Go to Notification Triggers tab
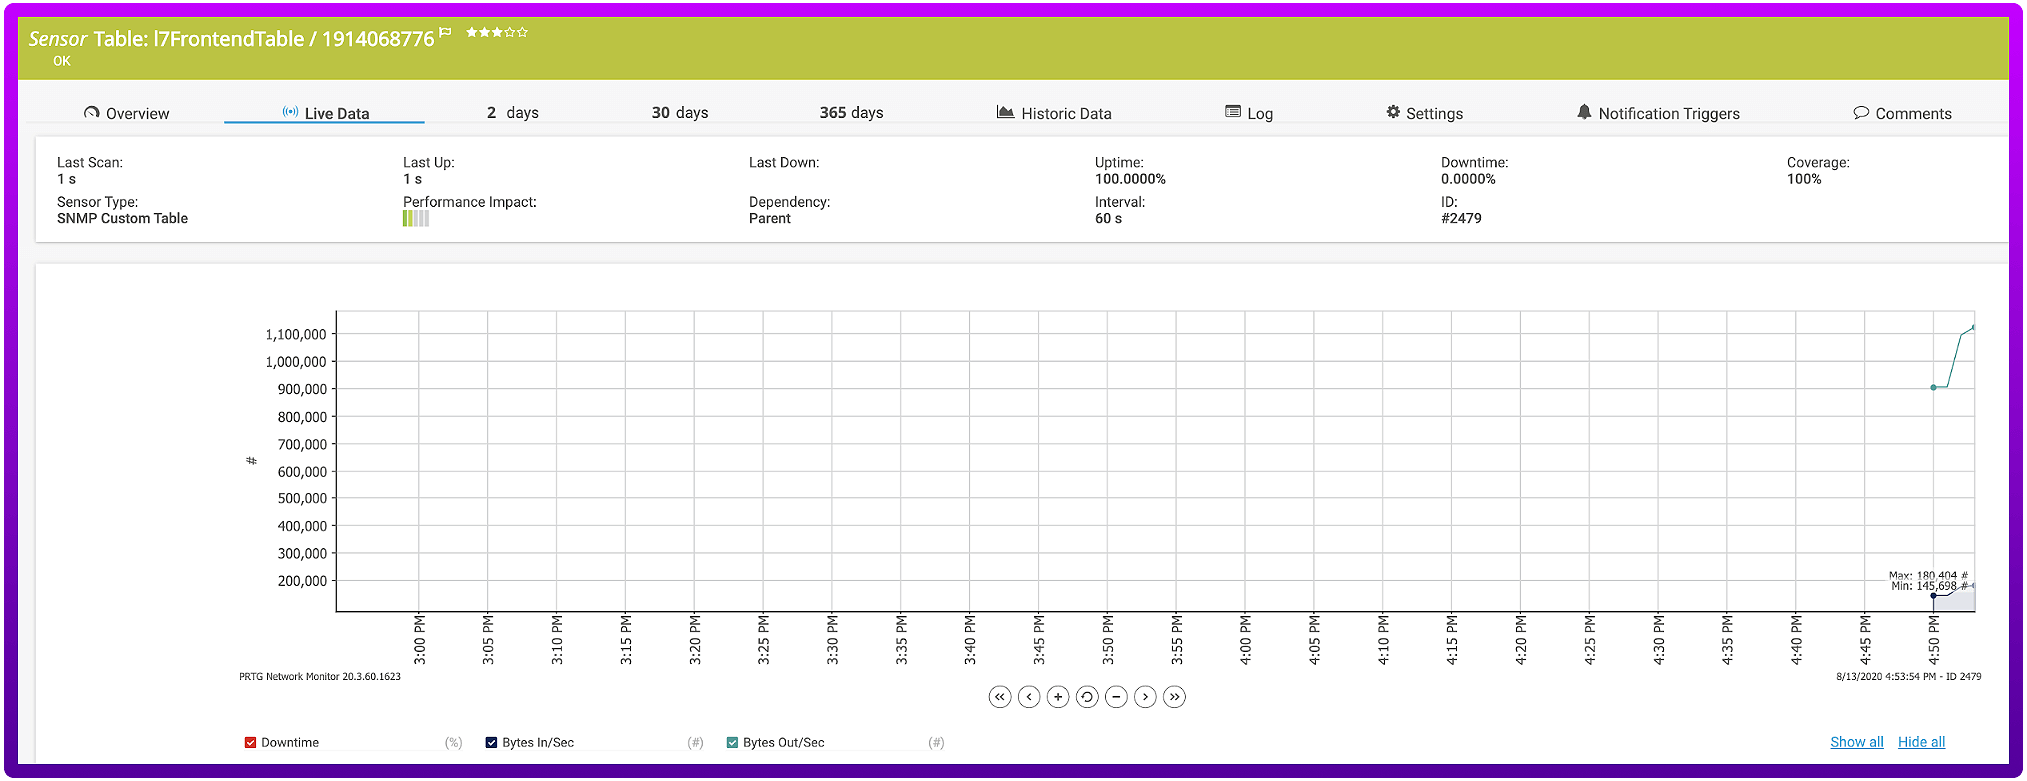Viewport: 2027px width, 781px height. tap(1658, 113)
